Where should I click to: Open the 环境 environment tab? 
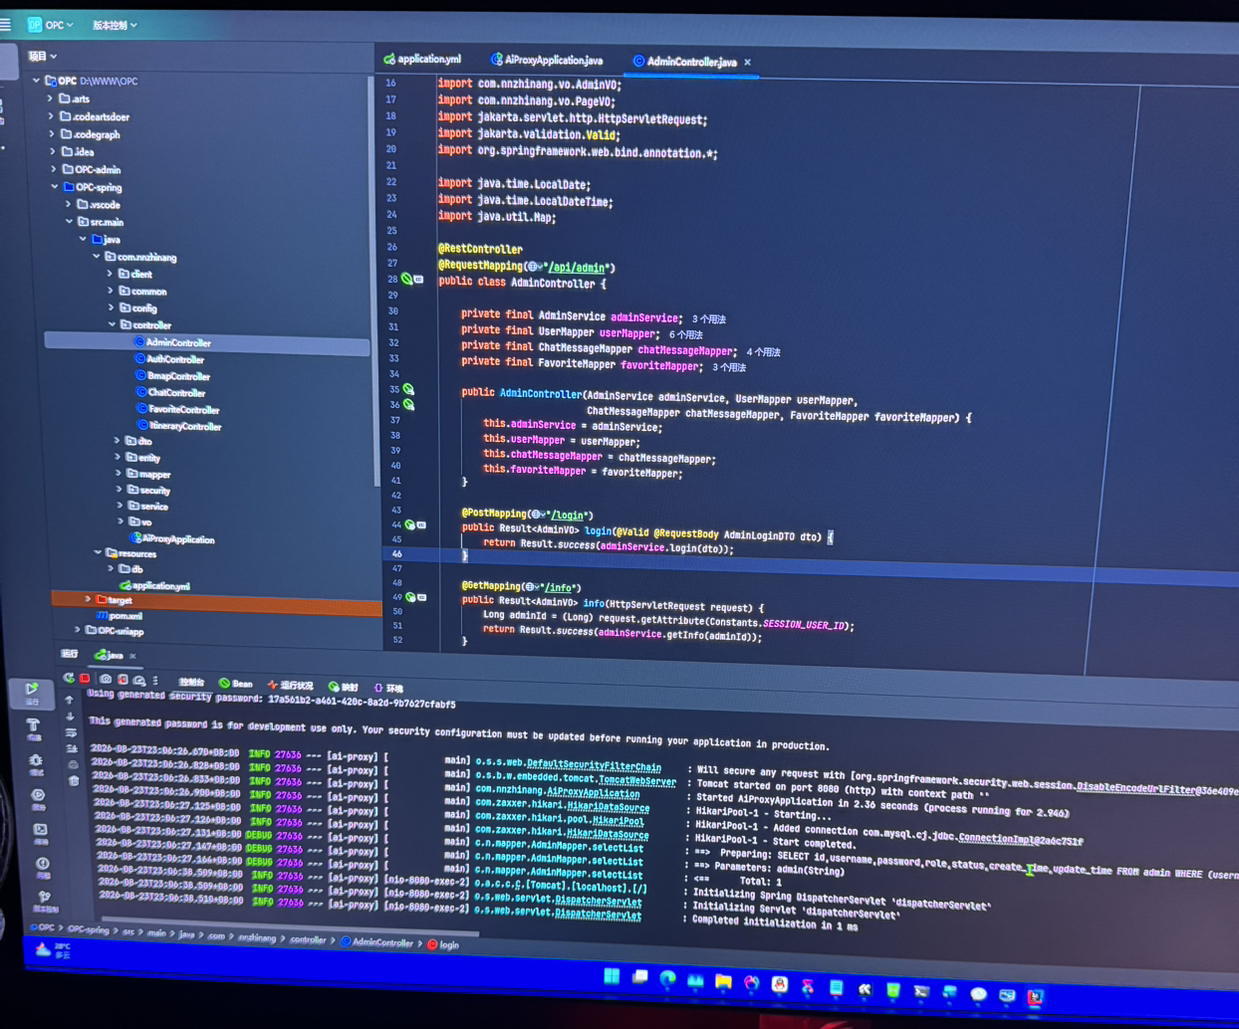388,688
